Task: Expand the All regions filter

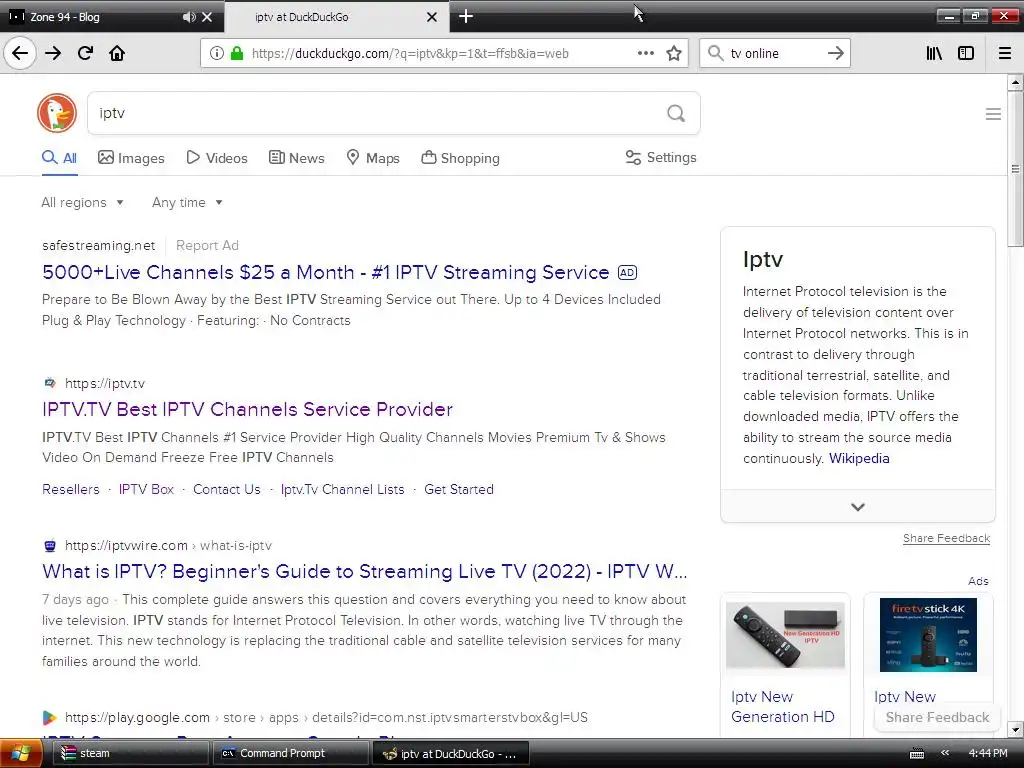Action: point(82,202)
